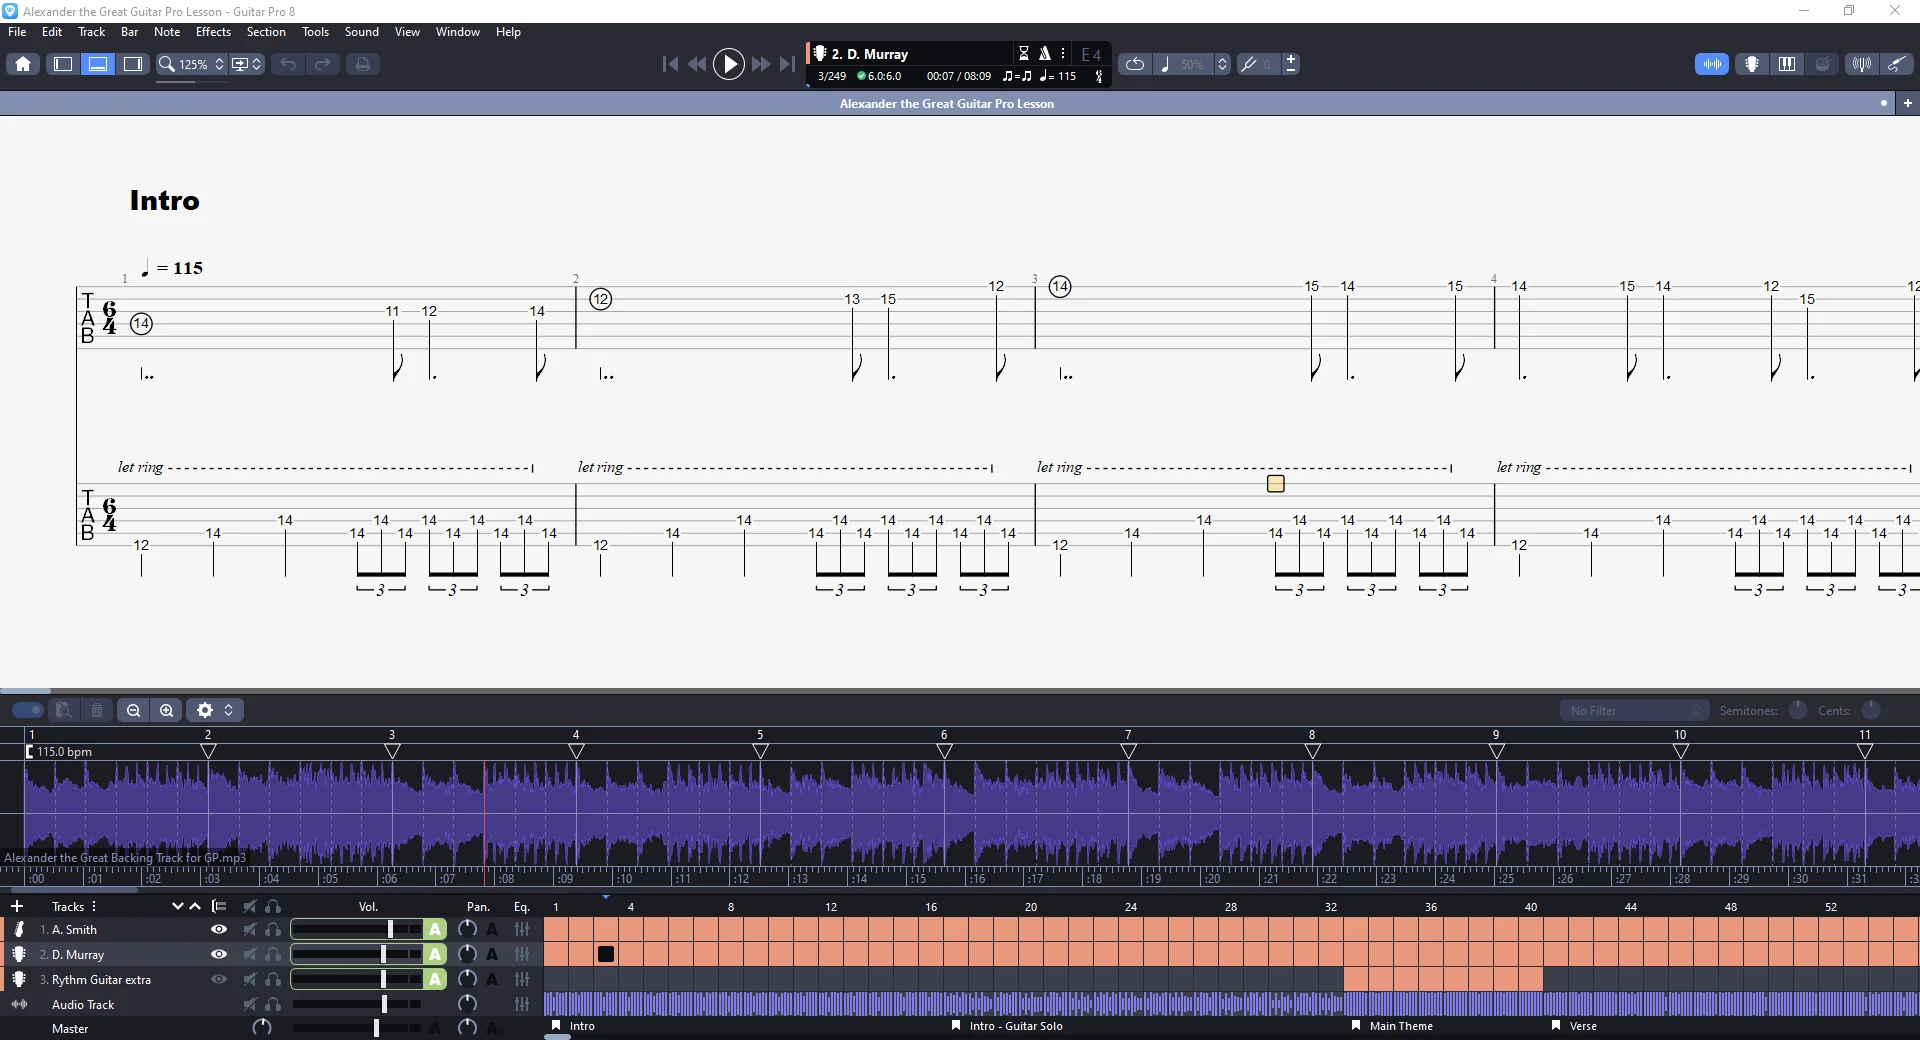Click the 115.0 bpm tempo marker
1920x1040 pixels.
pos(60,751)
